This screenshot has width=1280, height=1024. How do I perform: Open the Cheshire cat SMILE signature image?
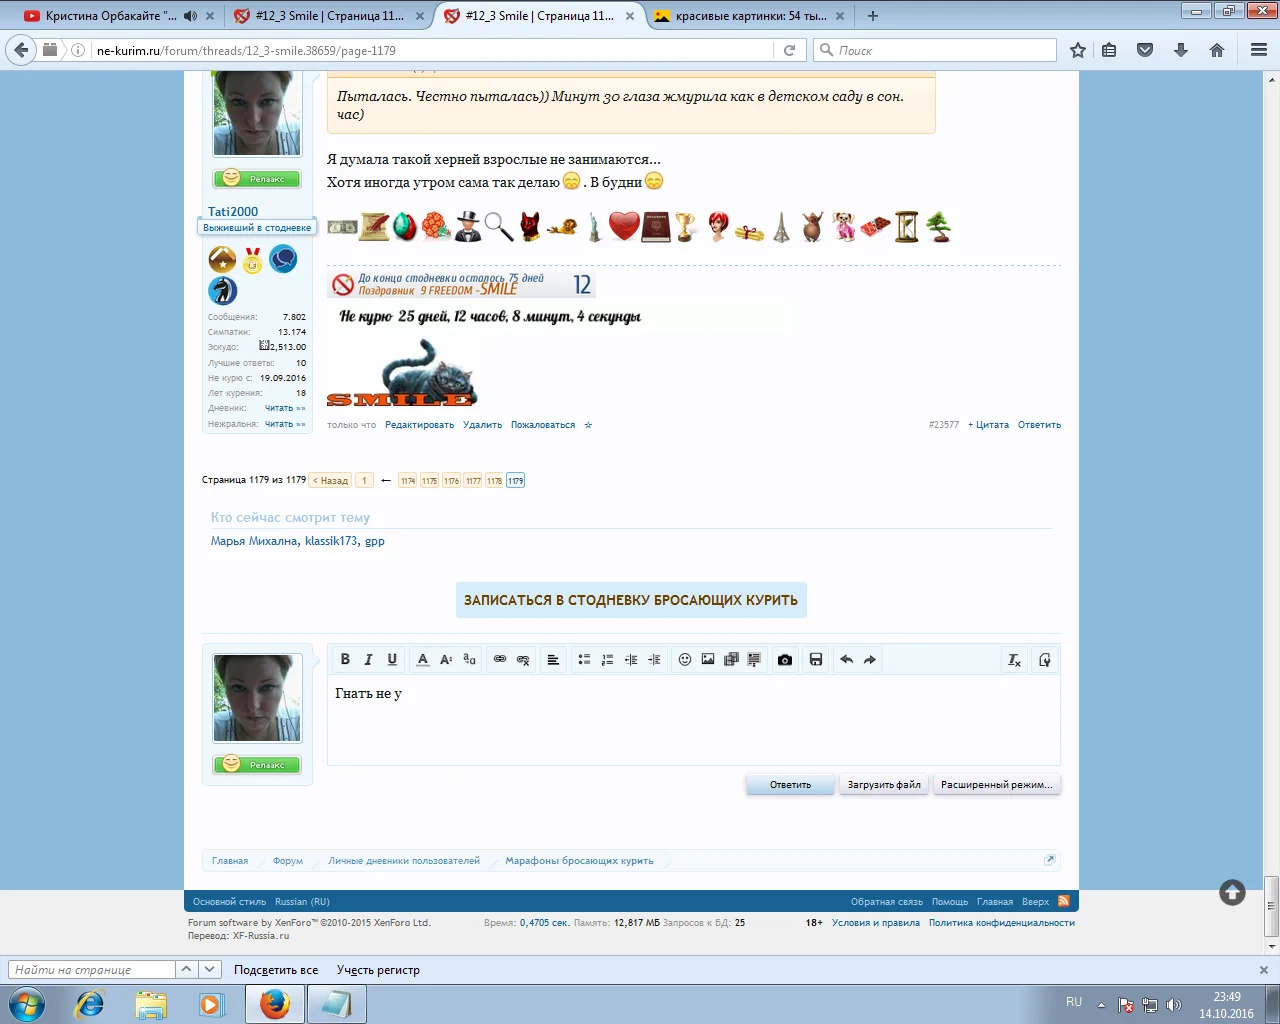[x=402, y=372]
